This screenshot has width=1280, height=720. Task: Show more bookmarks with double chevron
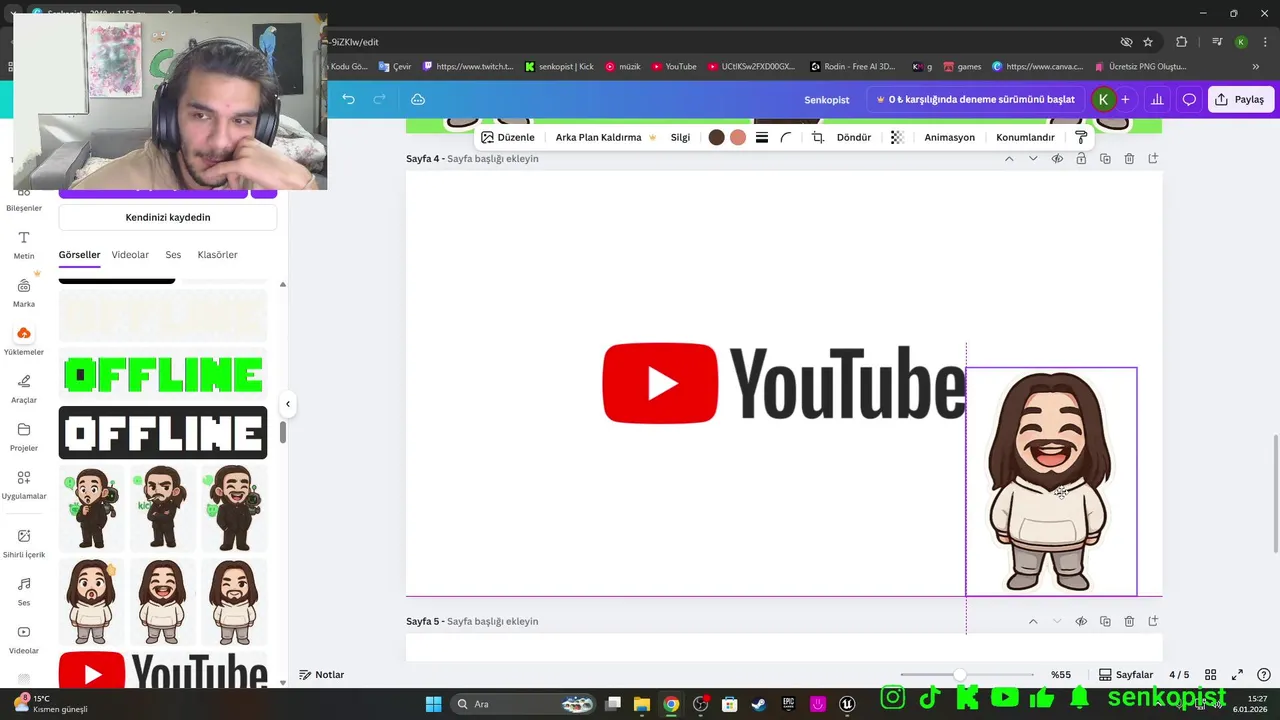(x=1256, y=67)
